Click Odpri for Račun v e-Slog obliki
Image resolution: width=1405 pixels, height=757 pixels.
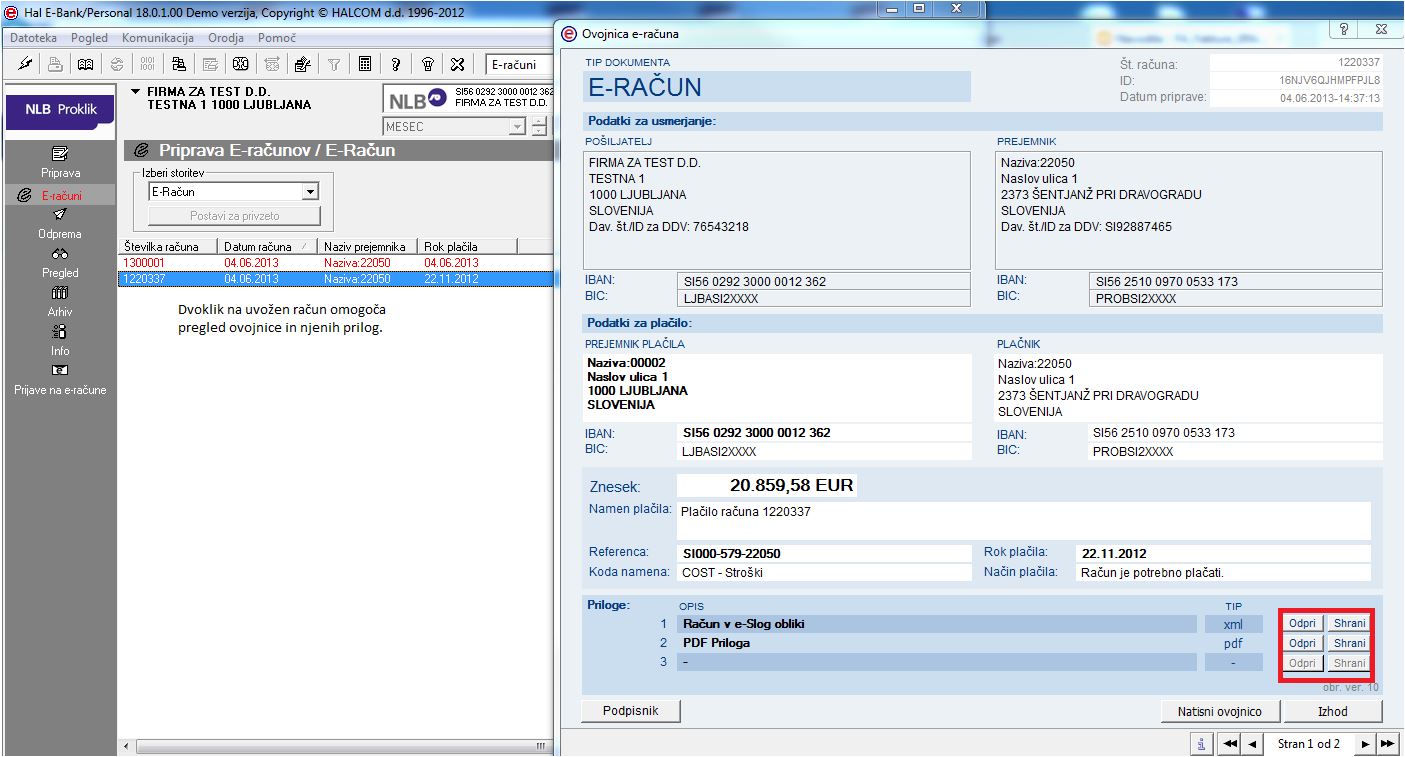point(1302,624)
